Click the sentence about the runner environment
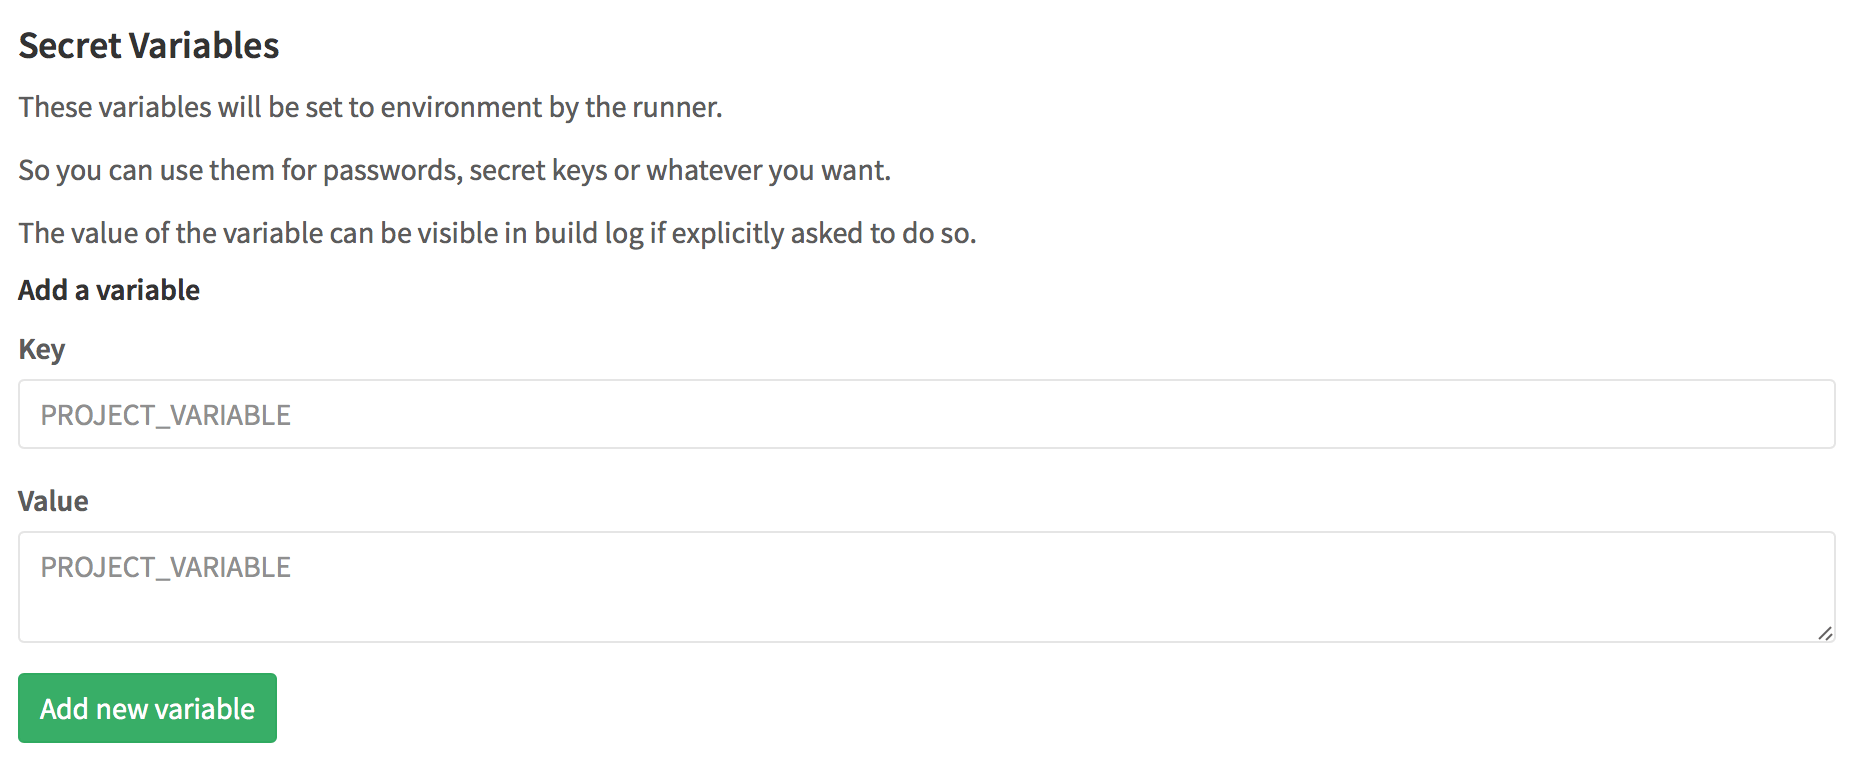1854x768 pixels. pos(370,107)
